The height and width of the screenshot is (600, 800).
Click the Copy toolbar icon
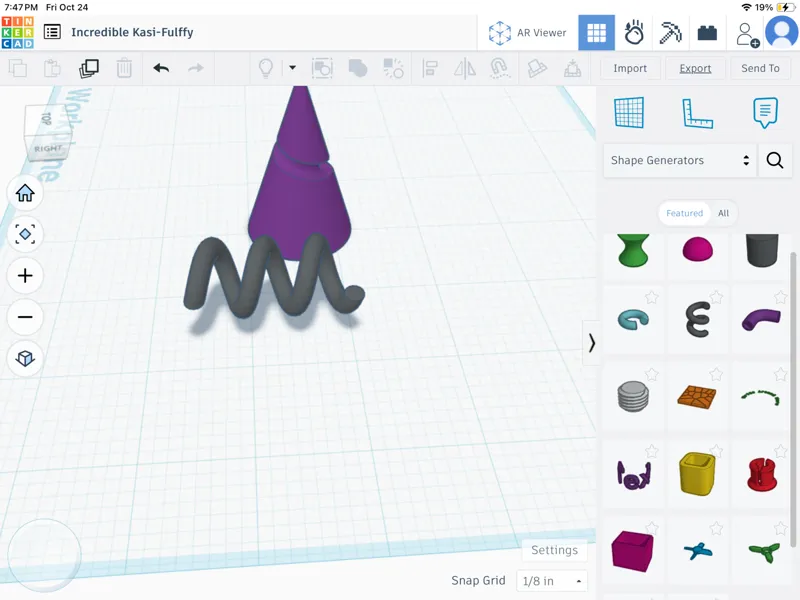(x=18, y=68)
